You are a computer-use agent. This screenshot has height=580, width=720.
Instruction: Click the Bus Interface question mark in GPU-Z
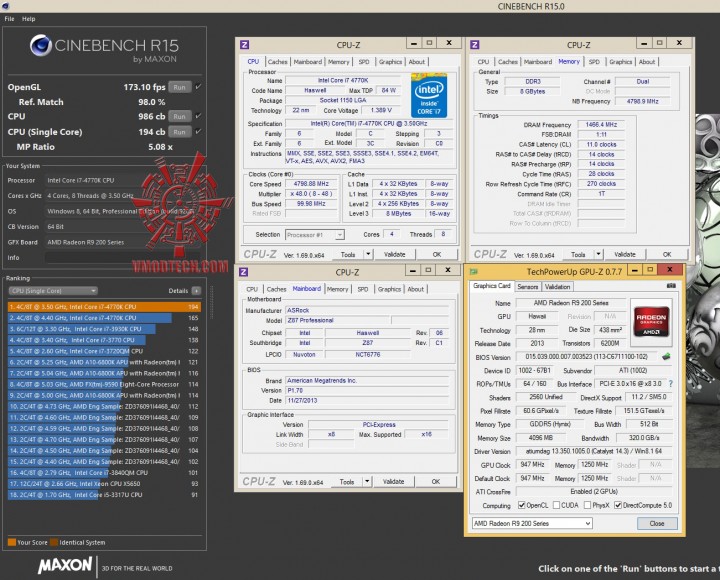pyautogui.click(x=670, y=383)
